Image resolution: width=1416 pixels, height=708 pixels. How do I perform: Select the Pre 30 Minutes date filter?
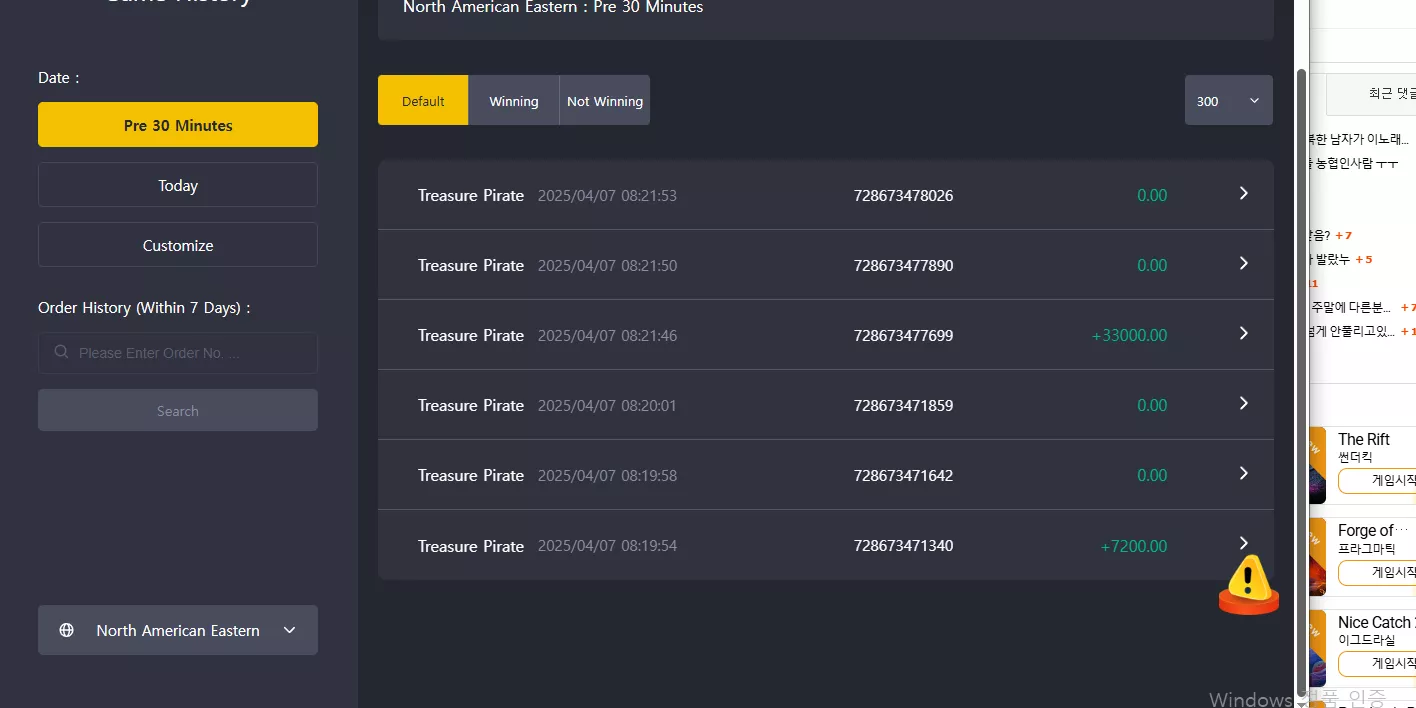178,125
